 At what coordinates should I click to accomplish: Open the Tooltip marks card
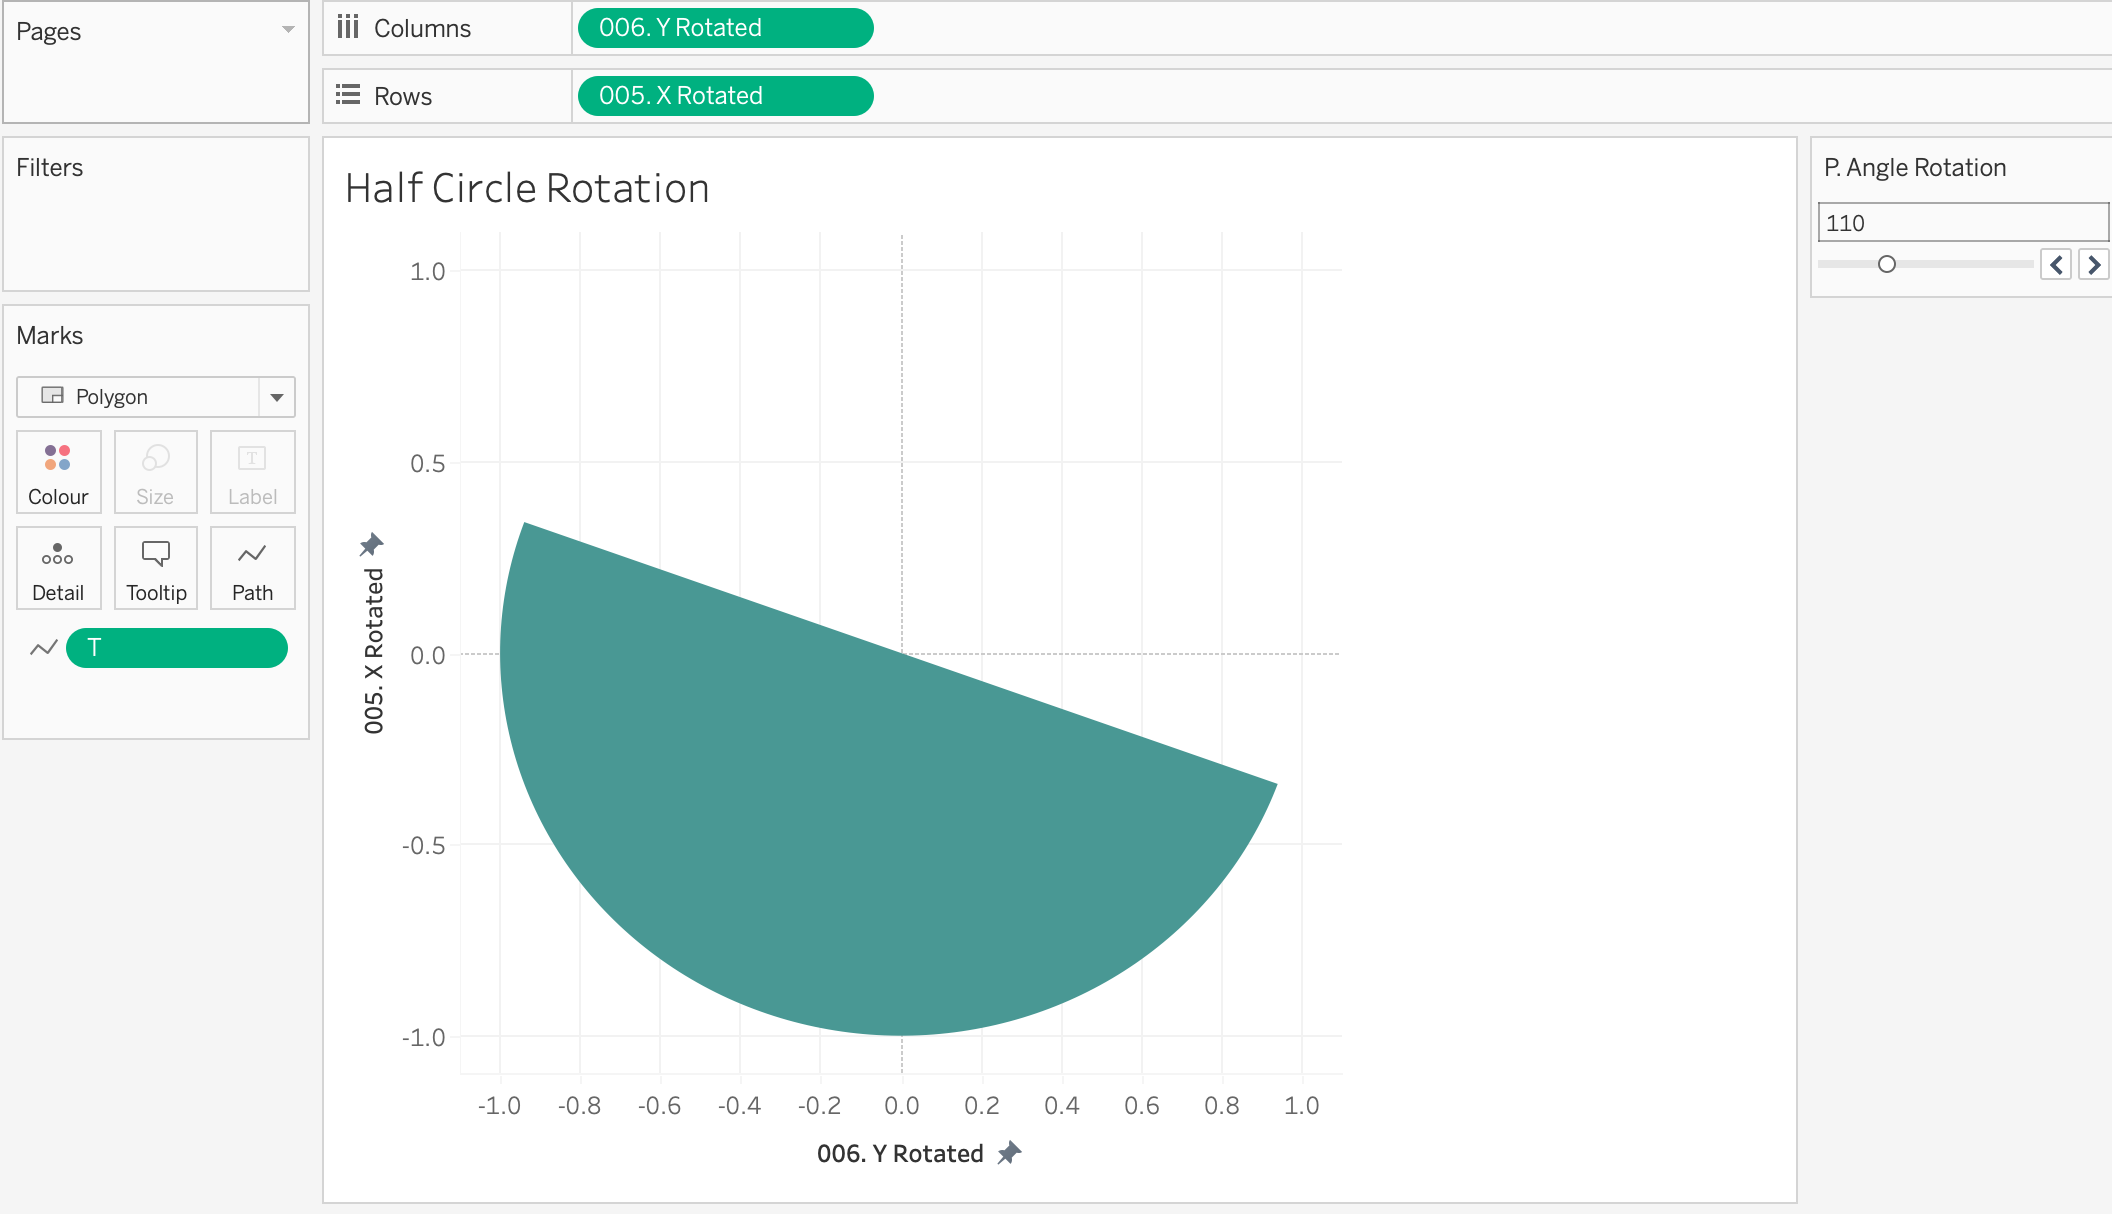coord(155,568)
